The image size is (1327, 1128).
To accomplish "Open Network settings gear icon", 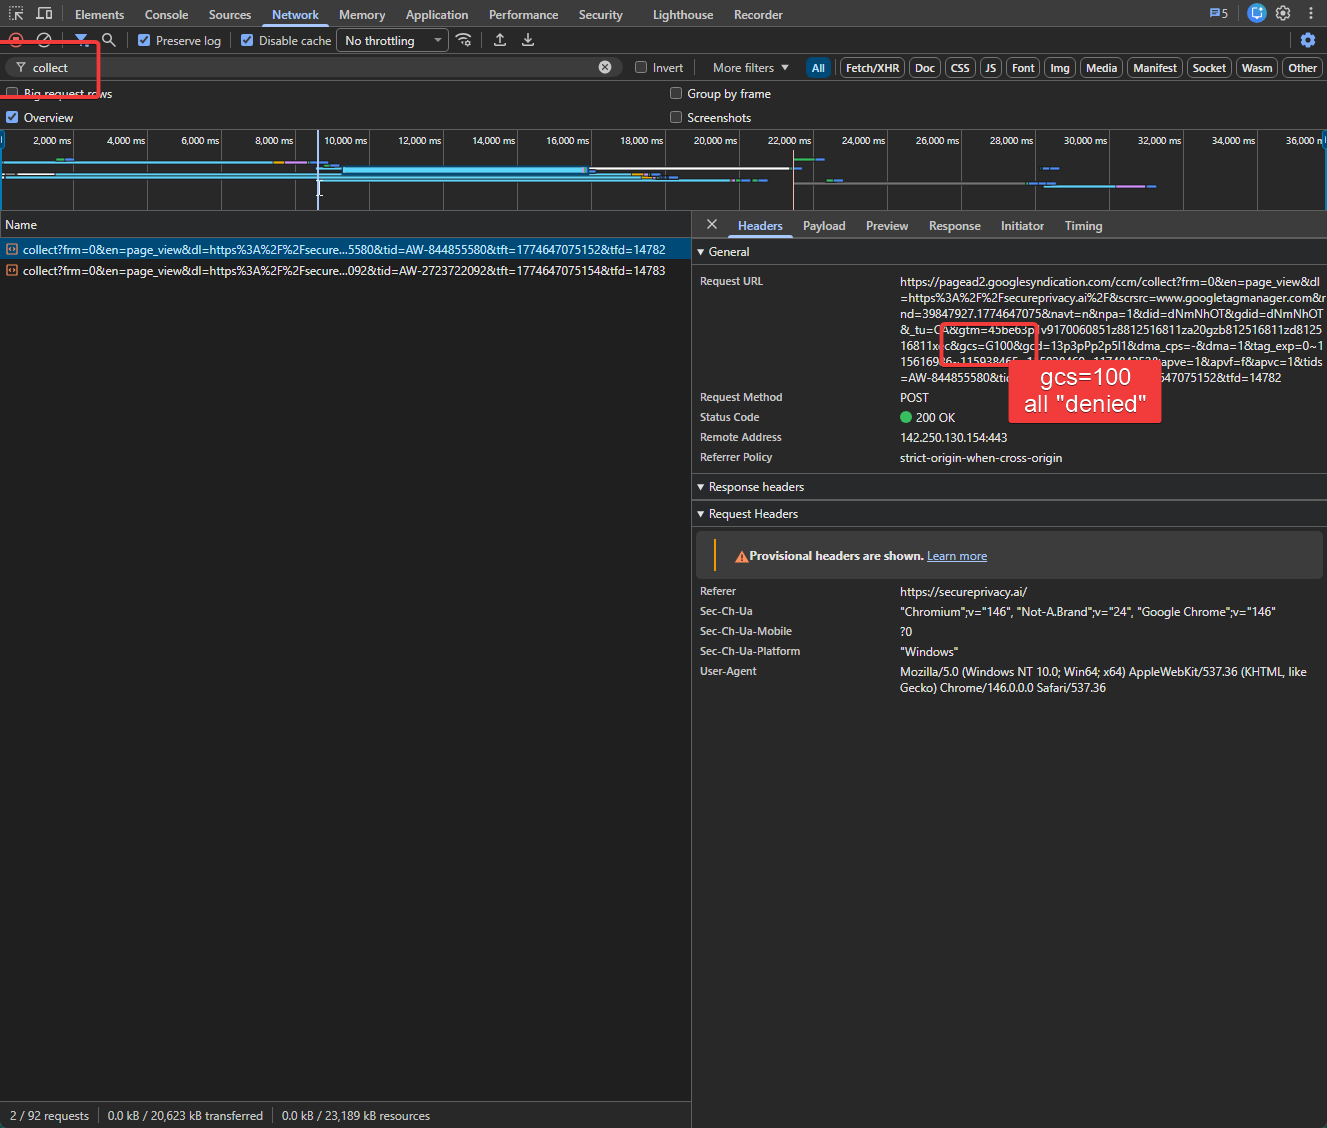I will pyautogui.click(x=1308, y=40).
